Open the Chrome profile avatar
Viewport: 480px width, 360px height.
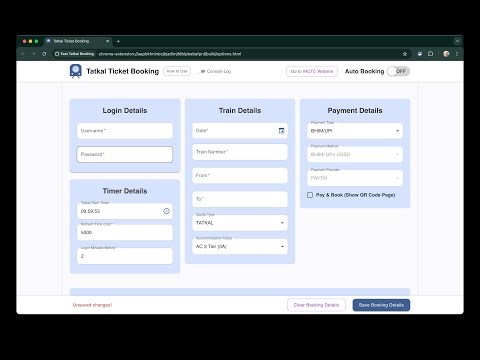click(x=446, y=54)
